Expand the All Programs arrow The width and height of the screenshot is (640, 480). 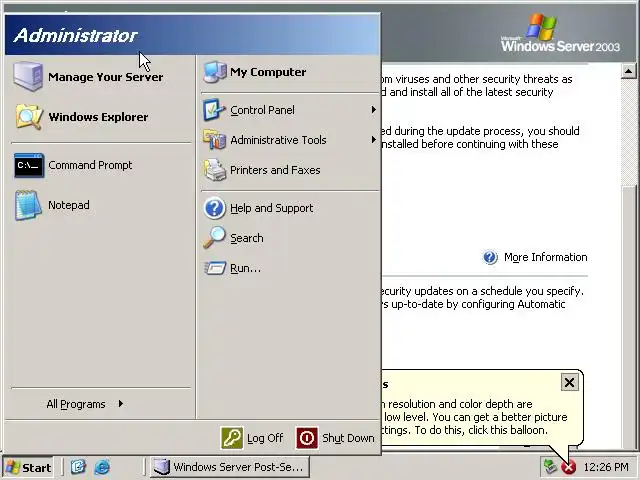(x=121, y=404)
